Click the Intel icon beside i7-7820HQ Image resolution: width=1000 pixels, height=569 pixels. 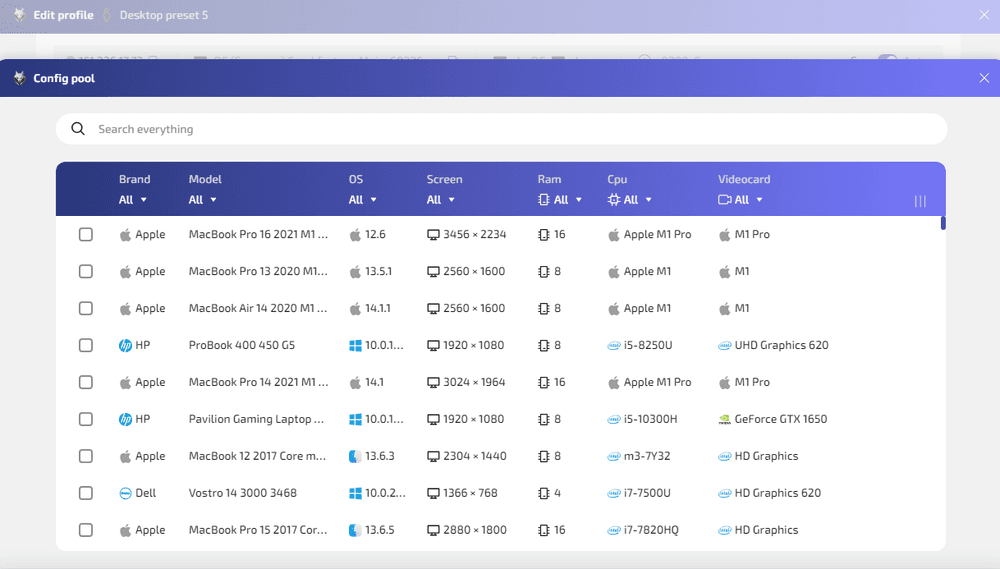(614, 531)
